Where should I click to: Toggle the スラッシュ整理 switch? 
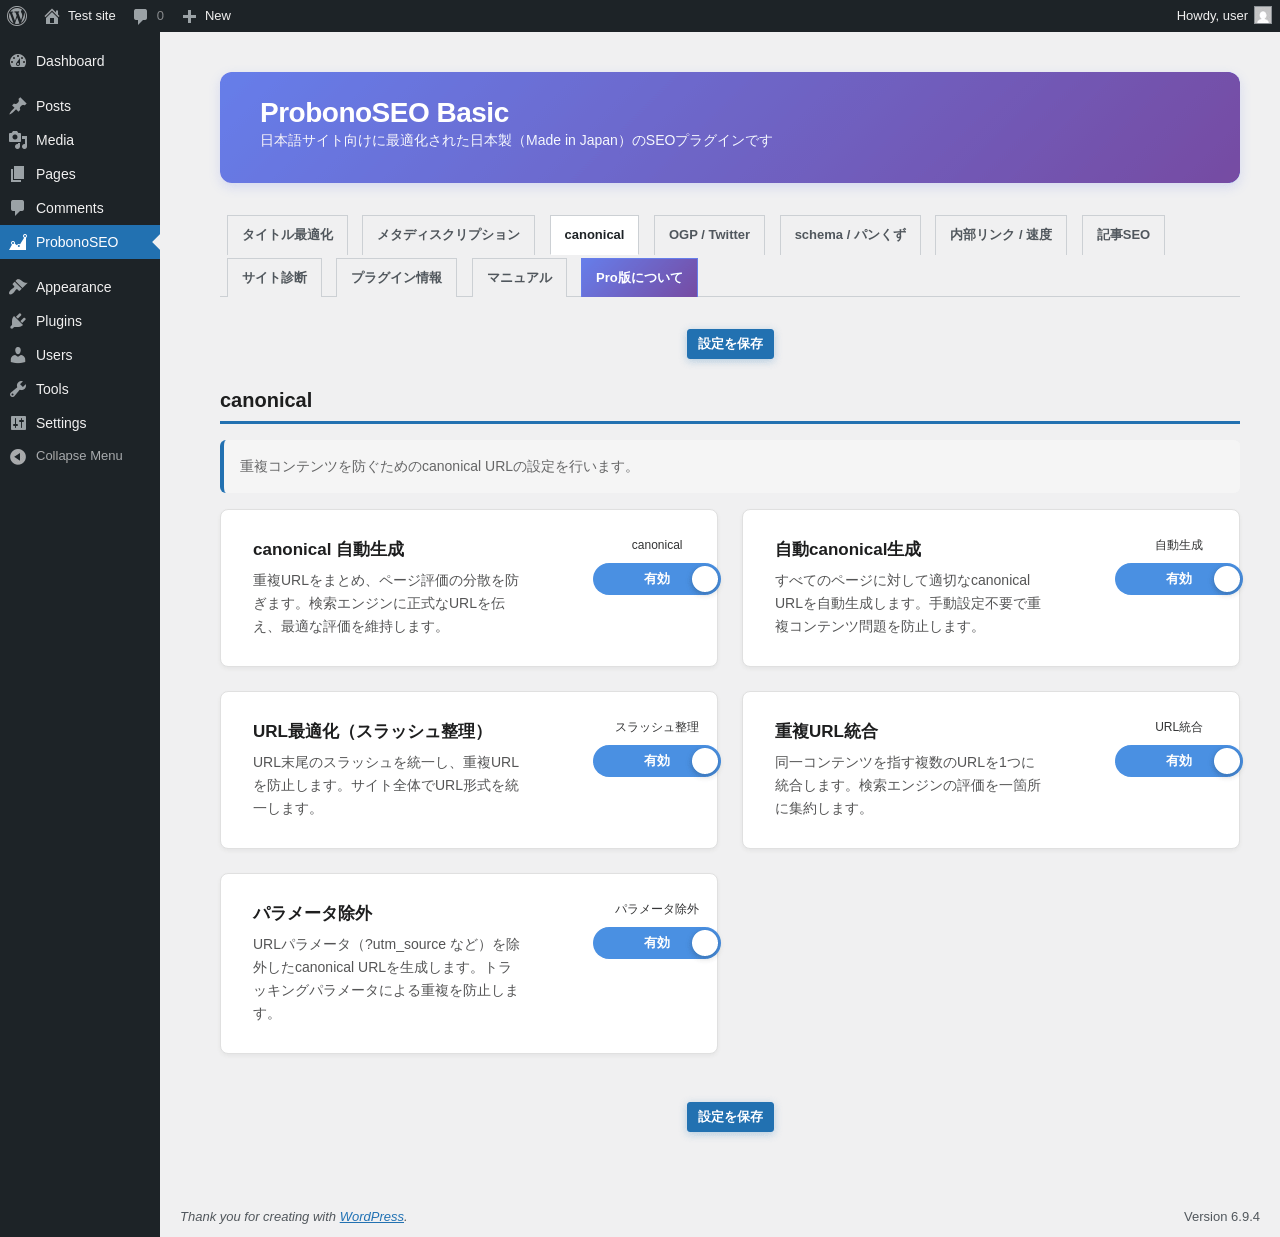[657, 761]
